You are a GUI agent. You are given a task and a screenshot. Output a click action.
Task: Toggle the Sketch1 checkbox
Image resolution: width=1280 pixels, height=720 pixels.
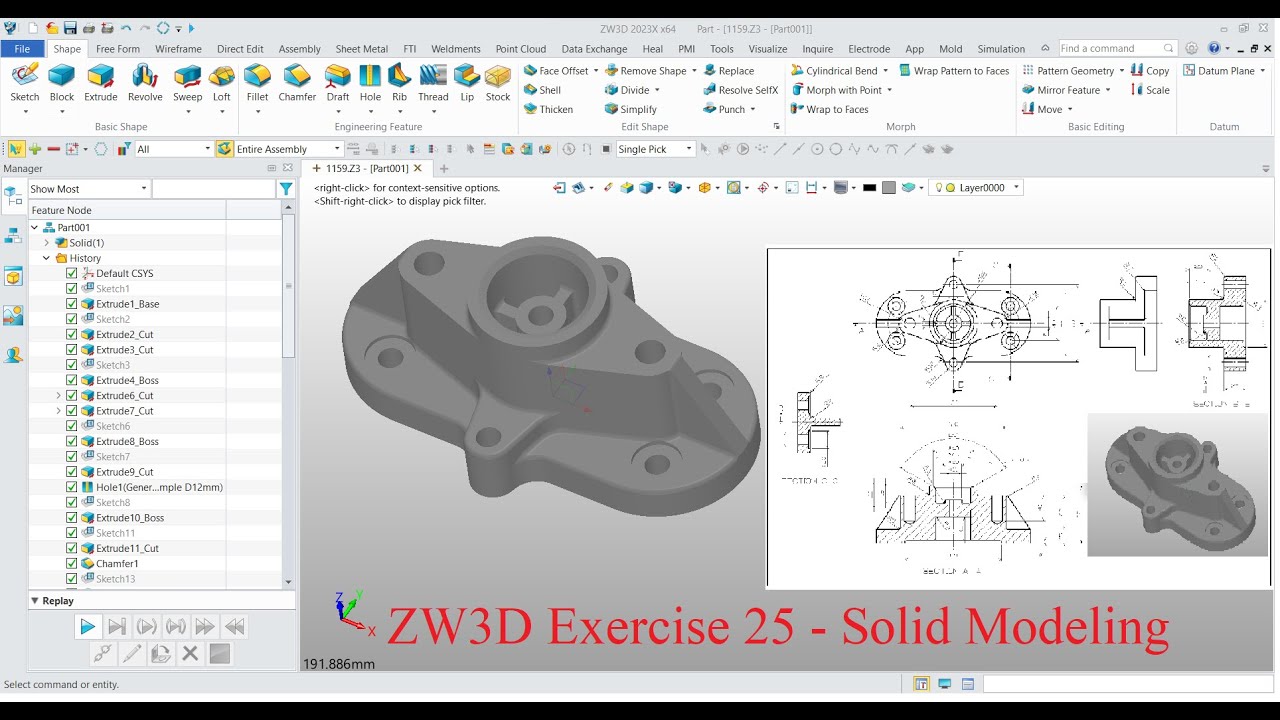click(72, 289)
